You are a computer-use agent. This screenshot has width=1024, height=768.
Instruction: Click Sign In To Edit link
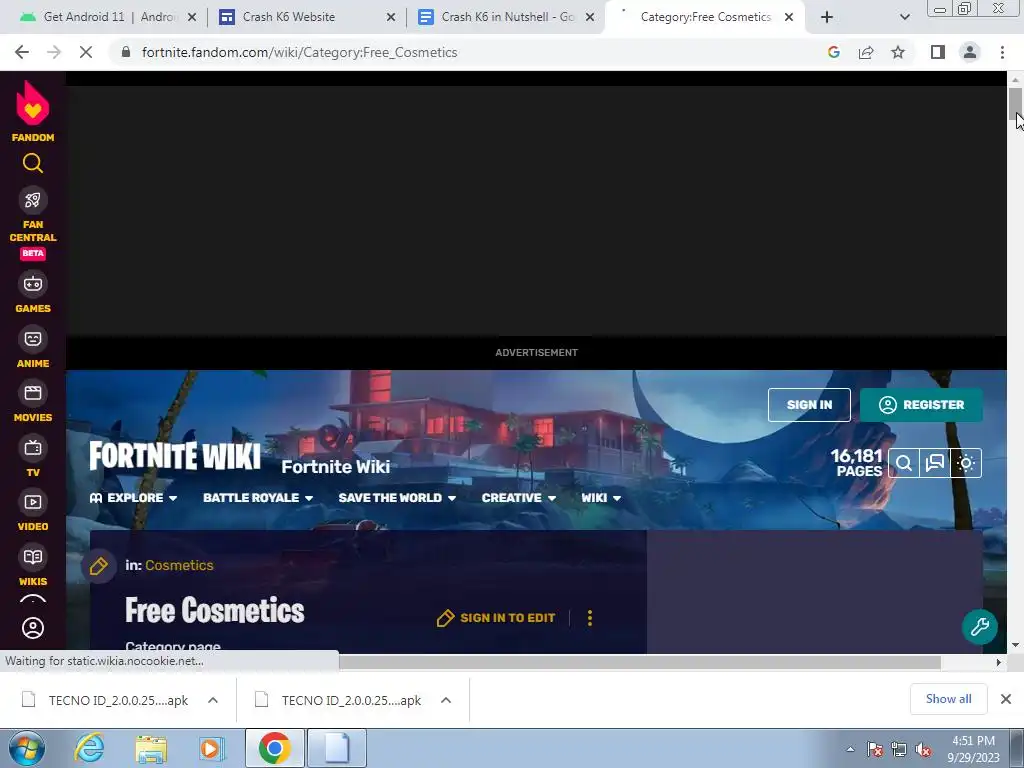point(496,618)
